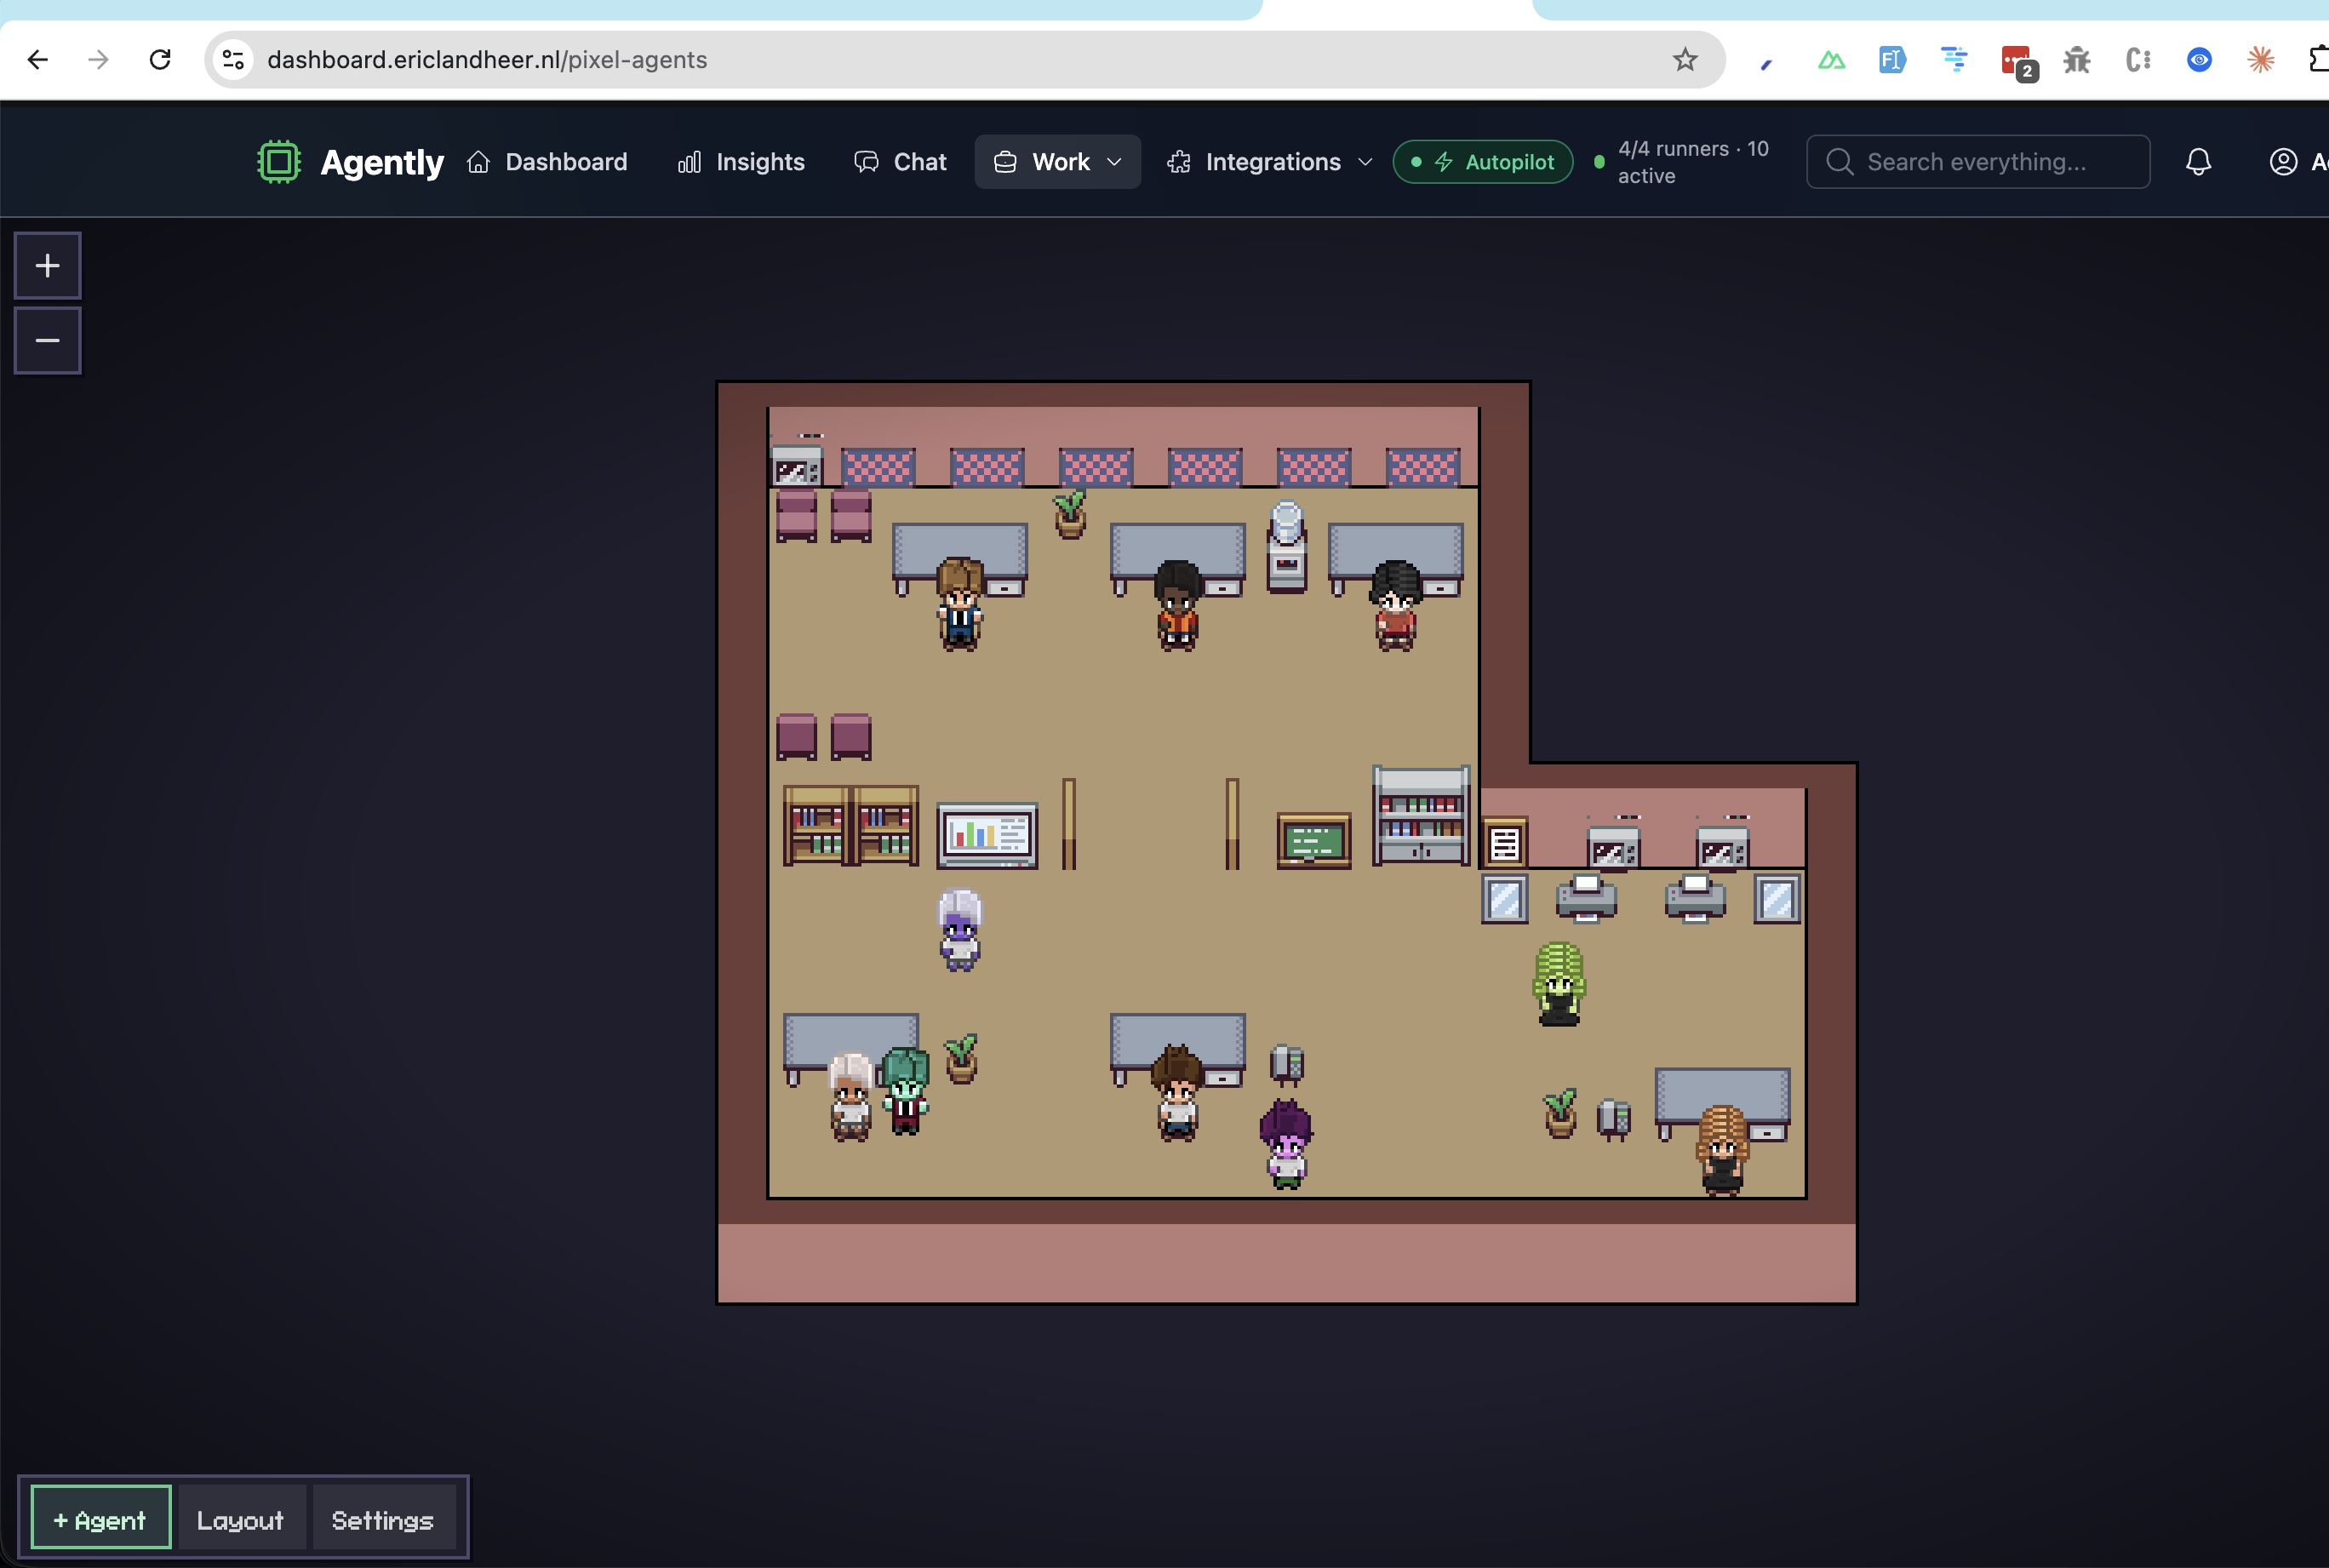Zoom in using the plus button

pyautogui.click(x=47, y=264)
